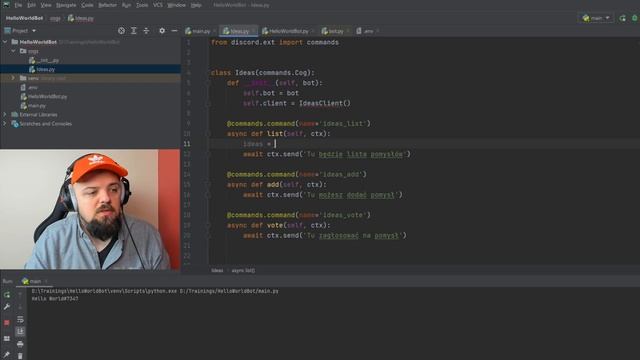The image size is (640, 360).
Task: Click the up stack trace arrow in Run panel
Action: click(x=20, y=295)
